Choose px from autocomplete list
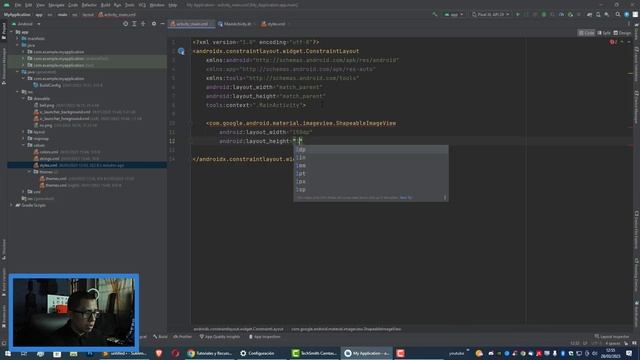Viewport: 640px width, 360px height. click(x=371, y=182)
